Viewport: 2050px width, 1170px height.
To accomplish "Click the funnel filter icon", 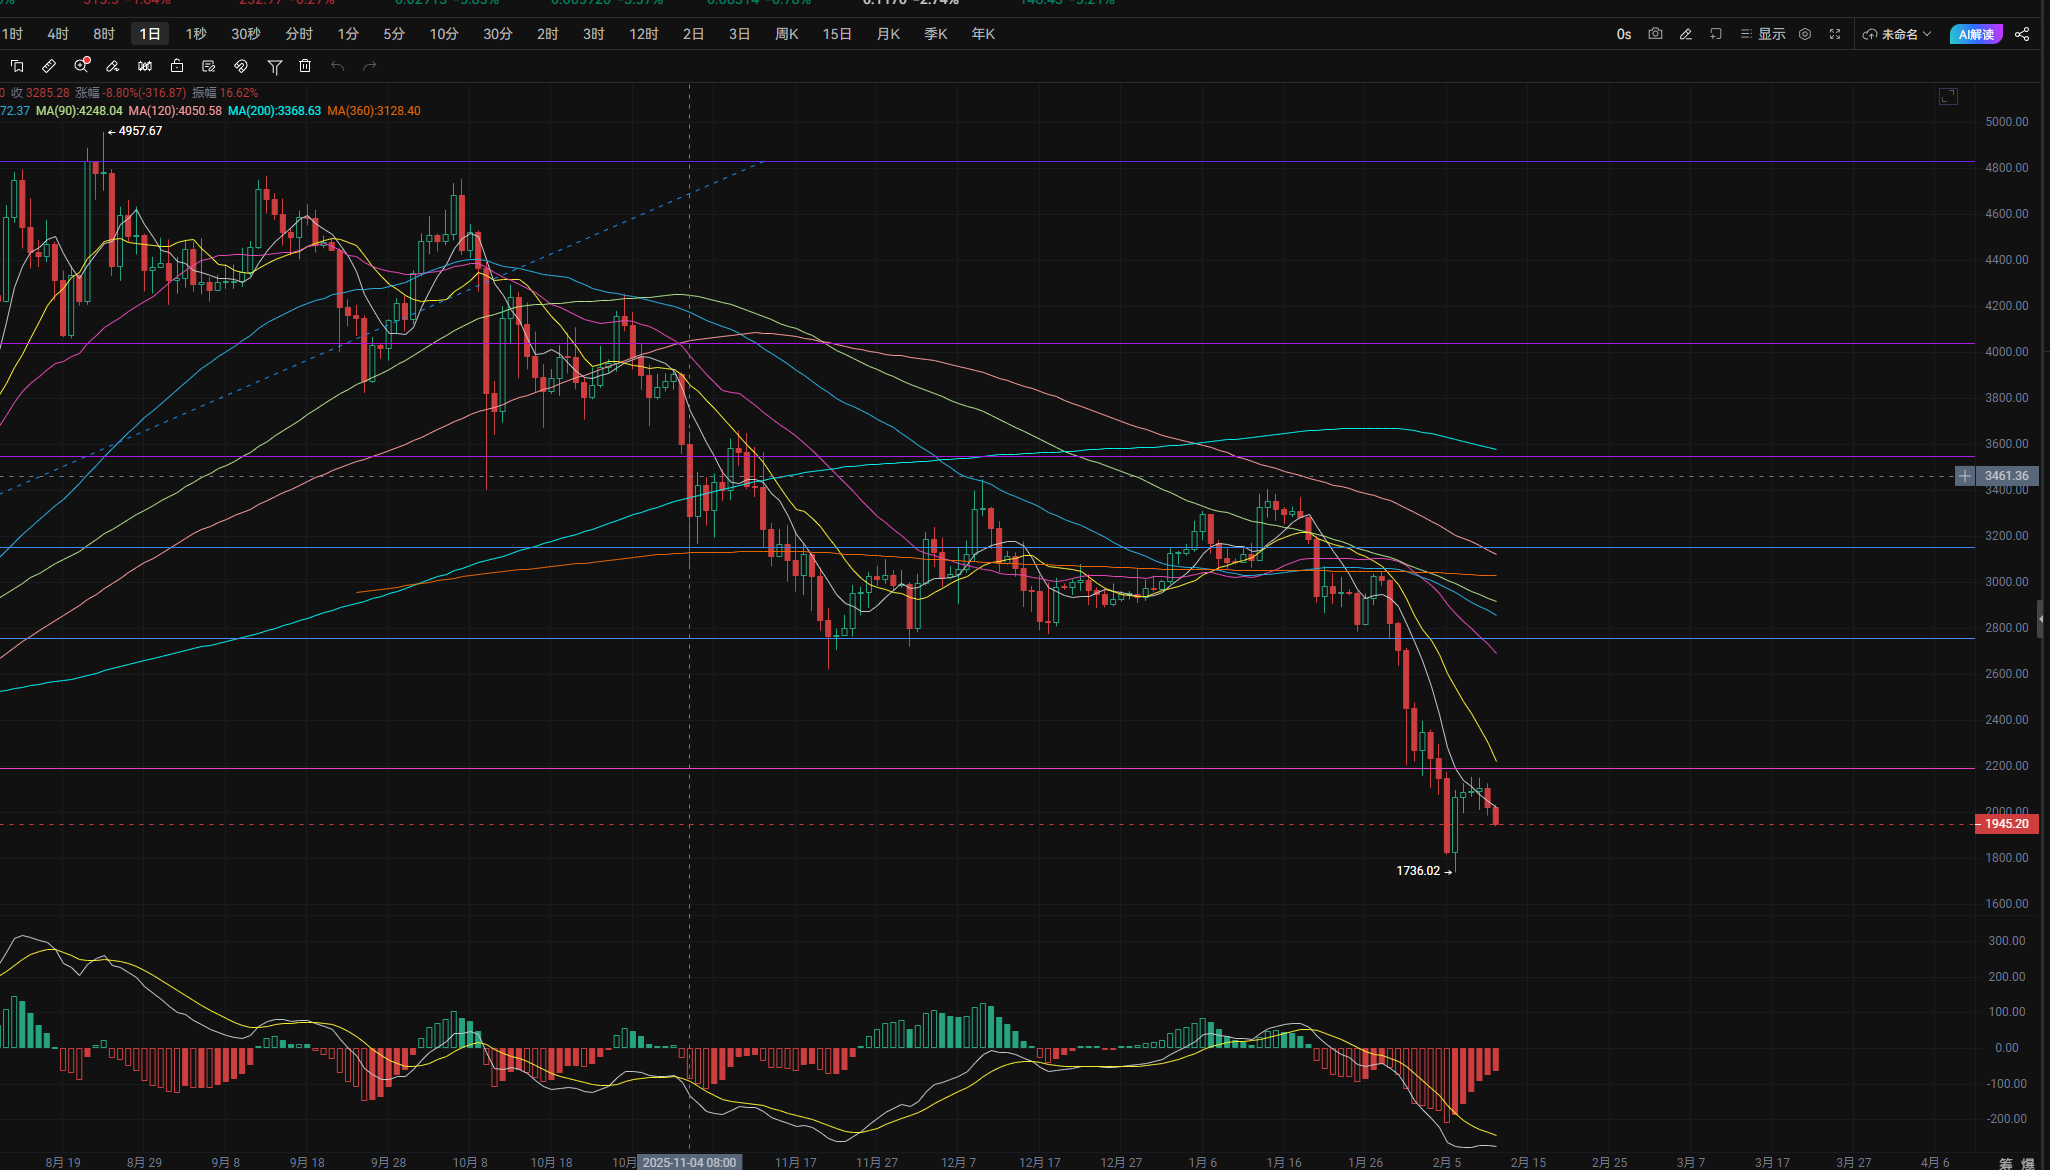I will point(274,66).
